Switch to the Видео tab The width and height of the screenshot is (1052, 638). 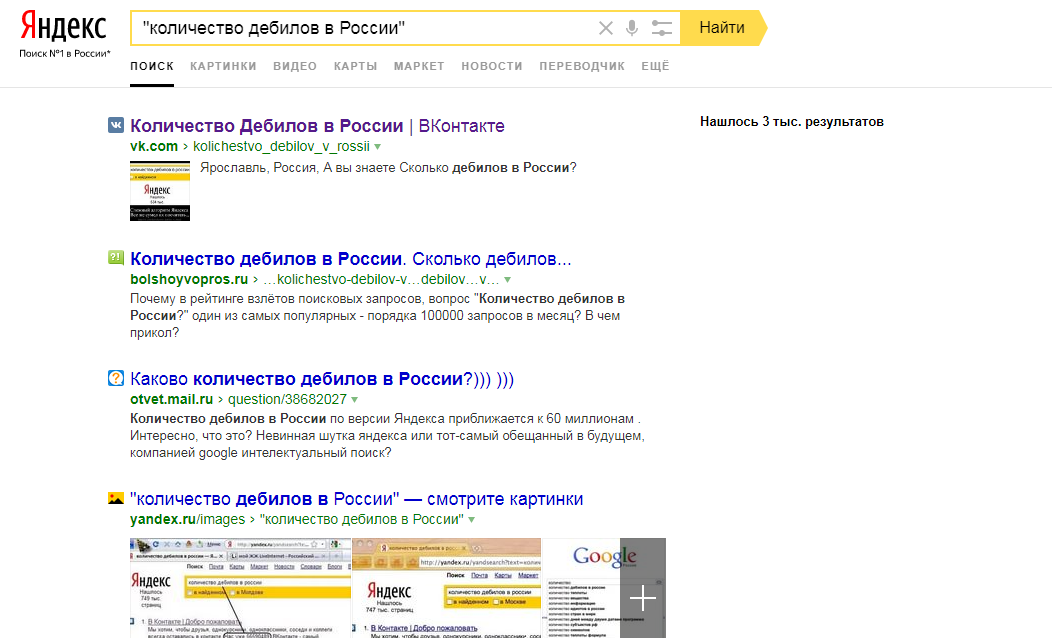click(295, 66)
